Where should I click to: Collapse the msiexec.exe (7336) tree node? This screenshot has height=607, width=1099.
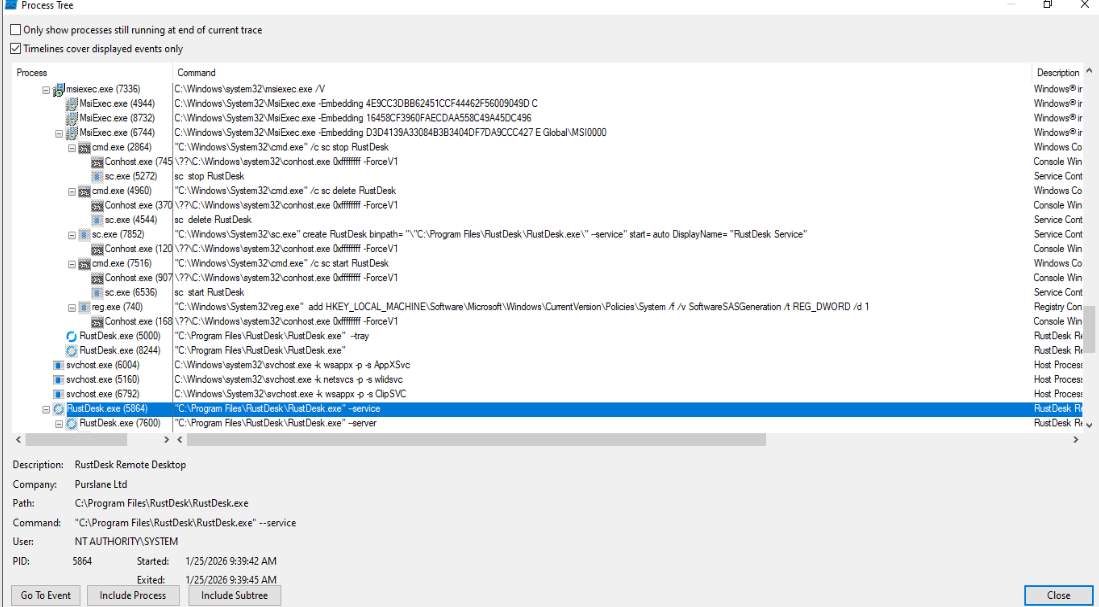46,89
